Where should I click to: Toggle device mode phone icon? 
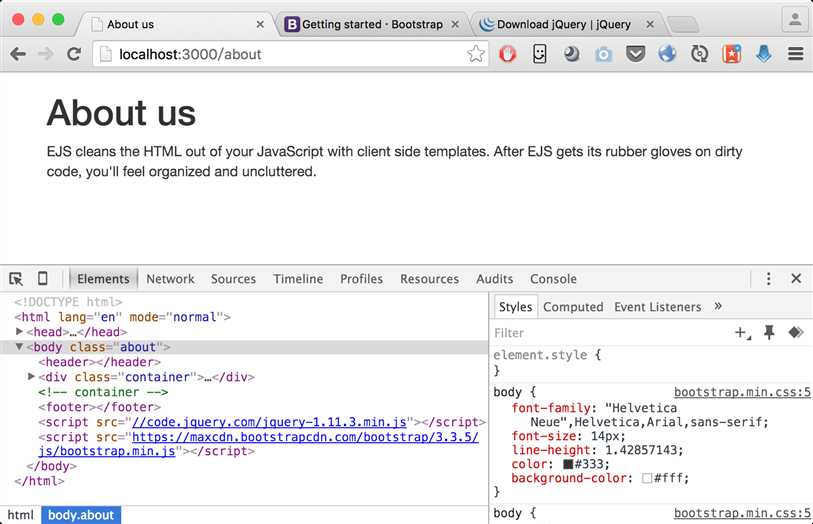[43, 279]
